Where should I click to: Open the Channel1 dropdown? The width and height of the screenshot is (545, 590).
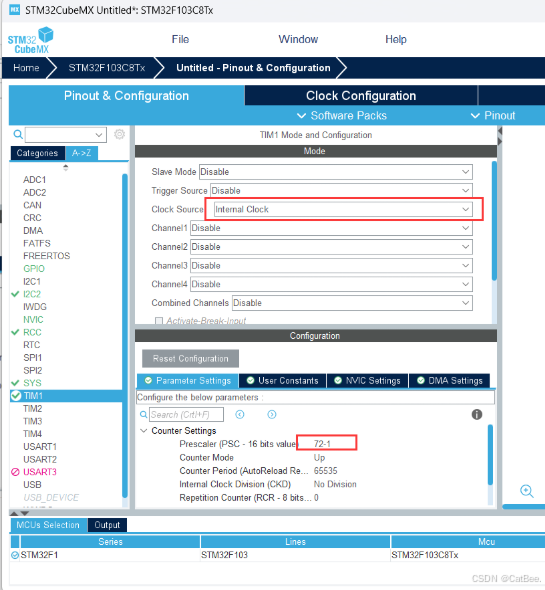pyautogui.click(x=331, y=228)
